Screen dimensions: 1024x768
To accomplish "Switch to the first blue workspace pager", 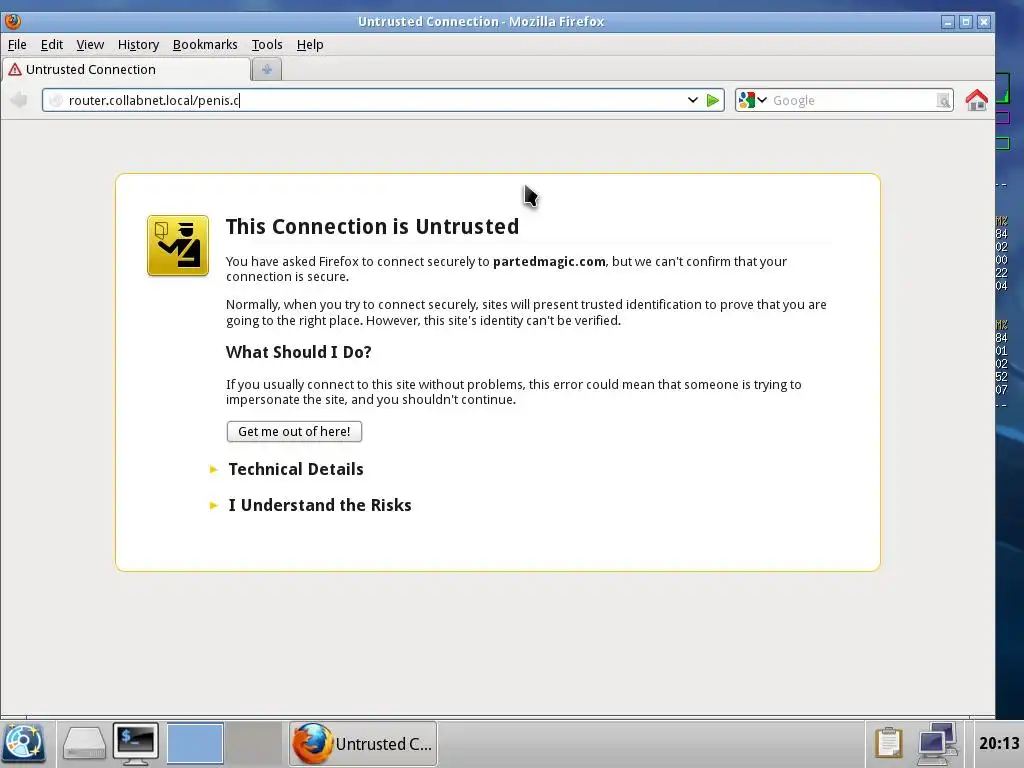I will [195, 743].
